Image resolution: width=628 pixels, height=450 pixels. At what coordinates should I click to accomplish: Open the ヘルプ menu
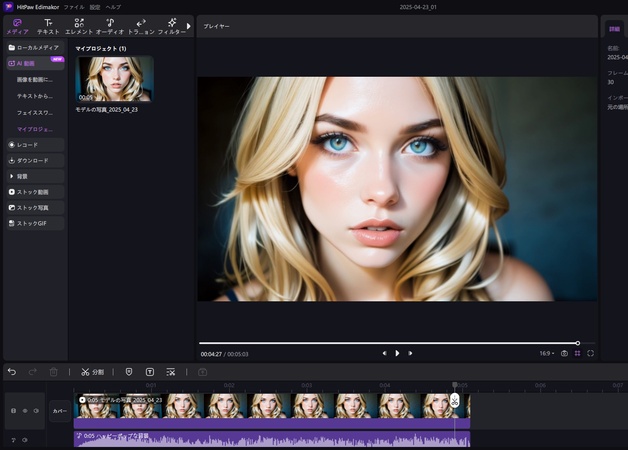(x=114, y=7)
